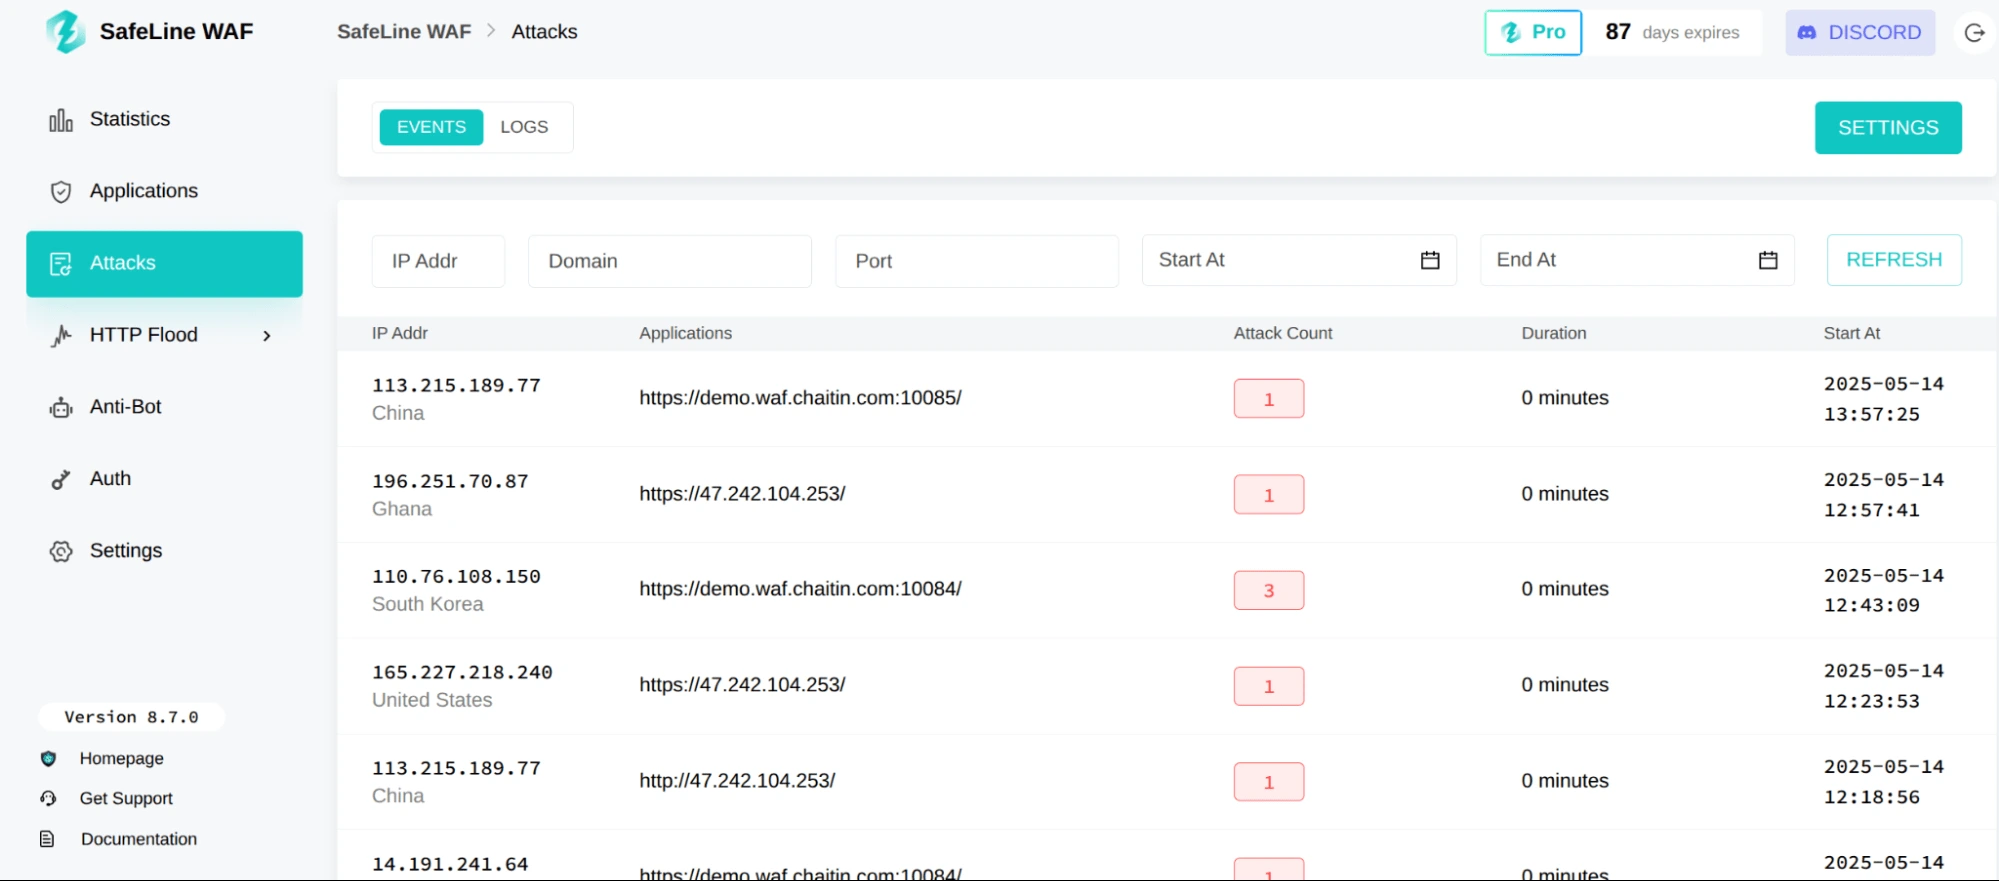Click the DISCORD button
1999x881 pixels.
1860,33
